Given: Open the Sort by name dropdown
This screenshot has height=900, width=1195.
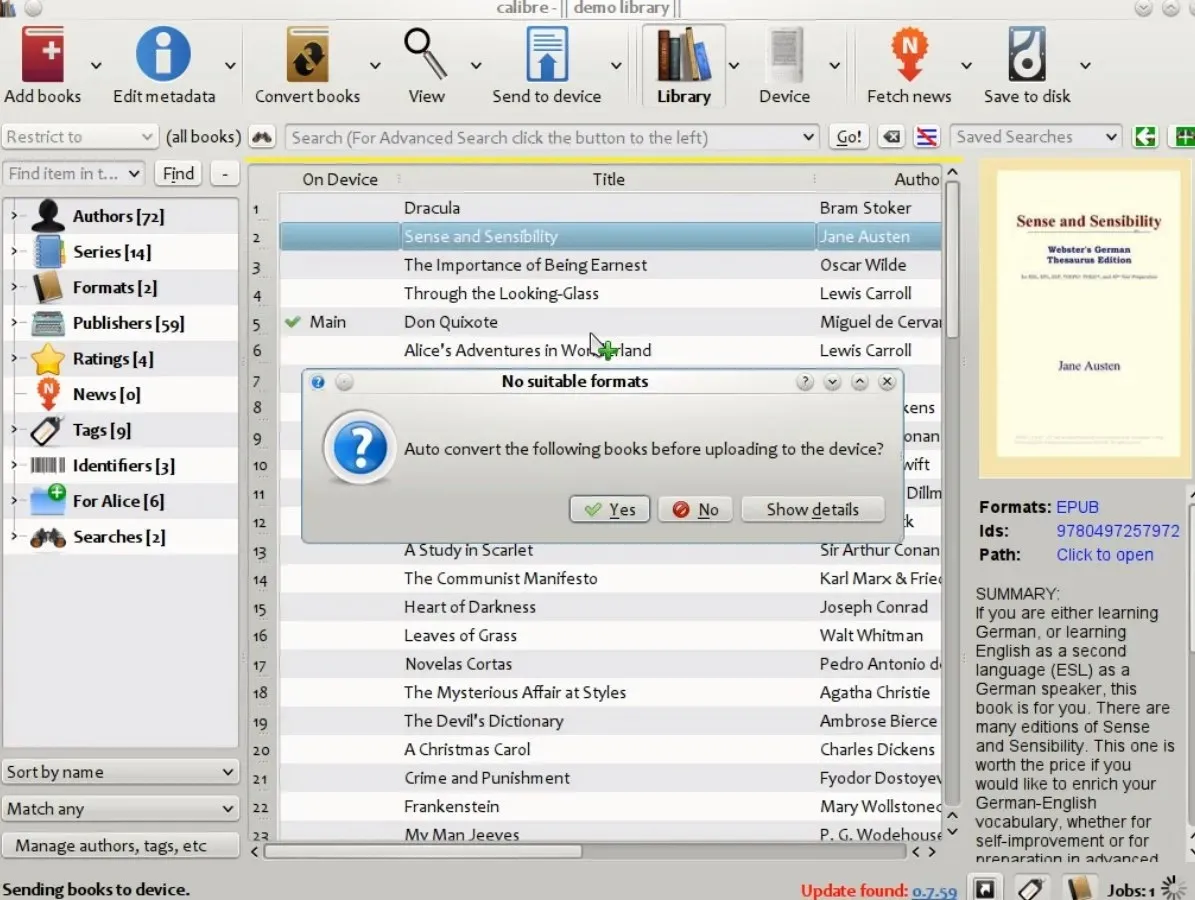Looking at the screenshot, I should click(120, 771).
